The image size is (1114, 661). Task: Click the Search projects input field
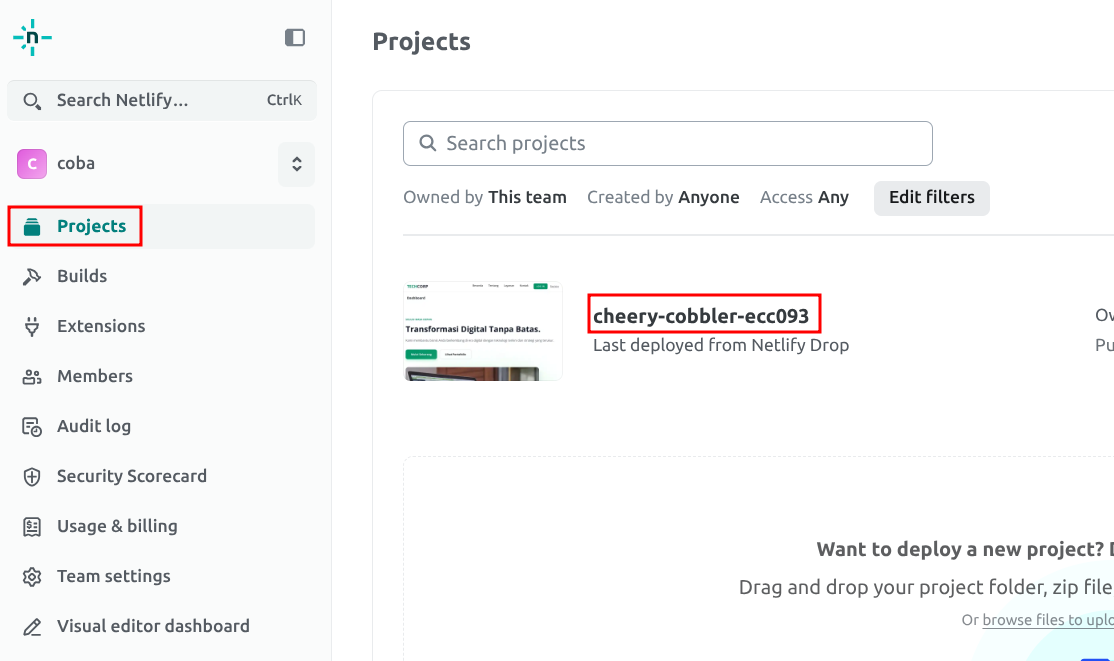point(668,144)
